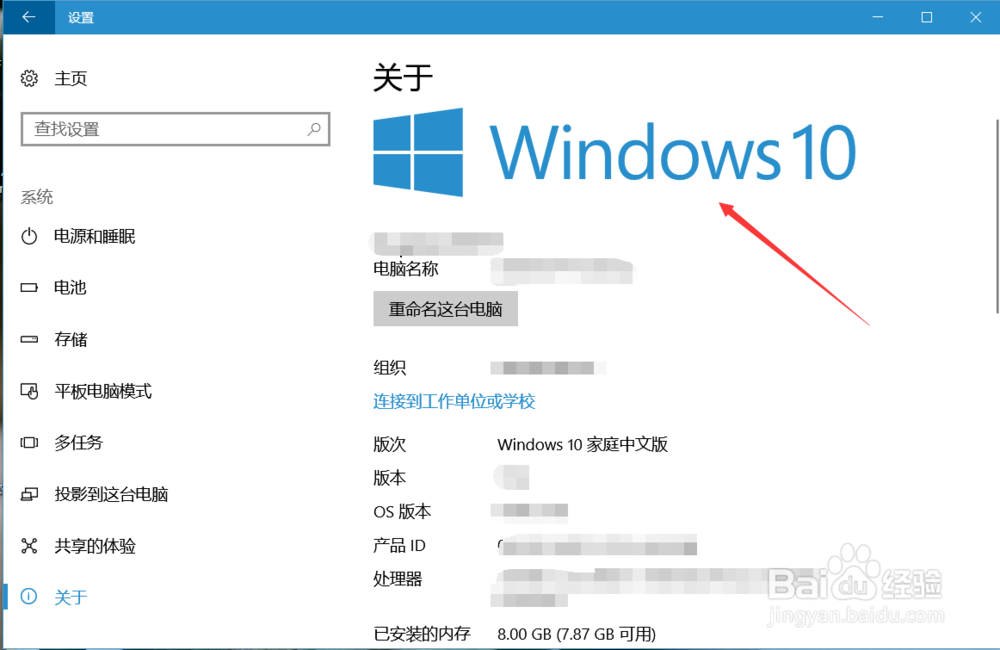Focus the 查找设置 search field
This screenshot has width=1000, height=650.
[175, 129]
